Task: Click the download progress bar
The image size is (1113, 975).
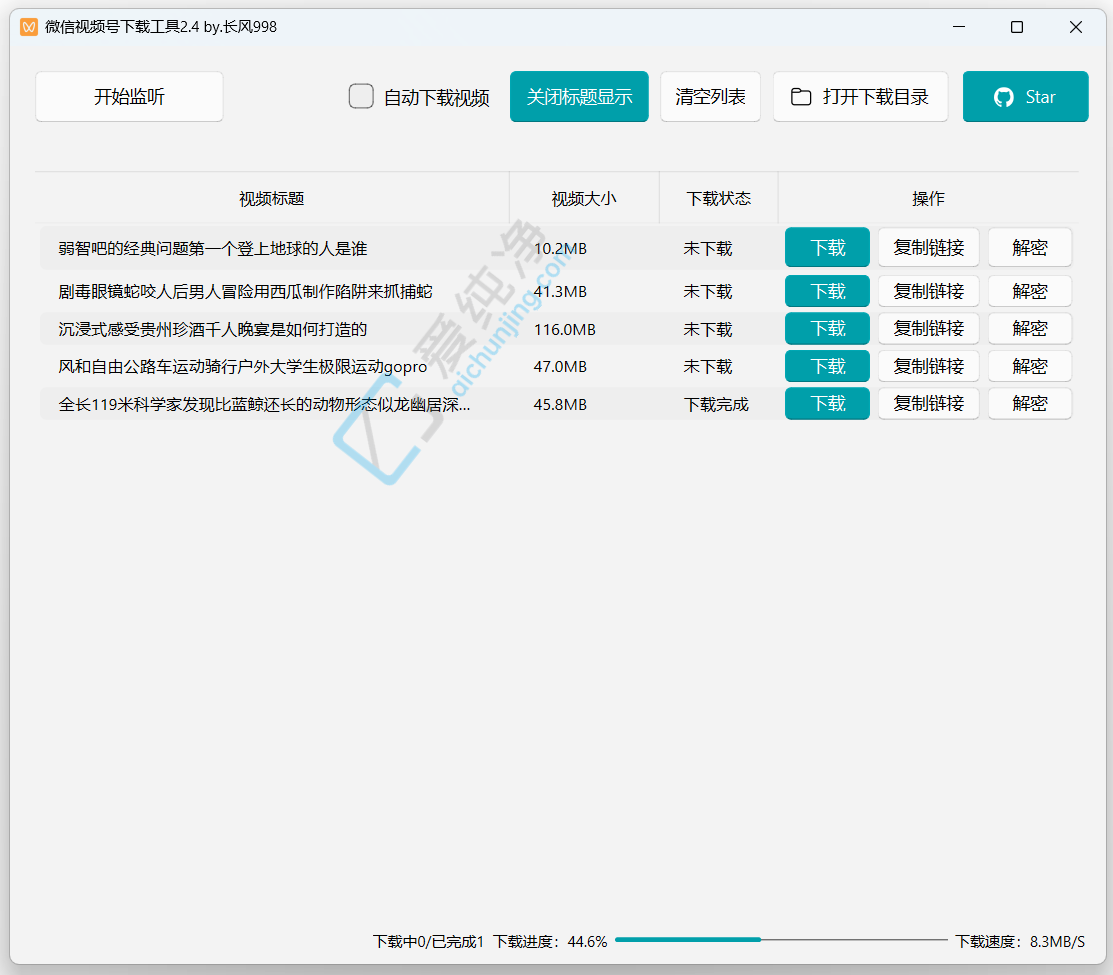Action: 780,940
